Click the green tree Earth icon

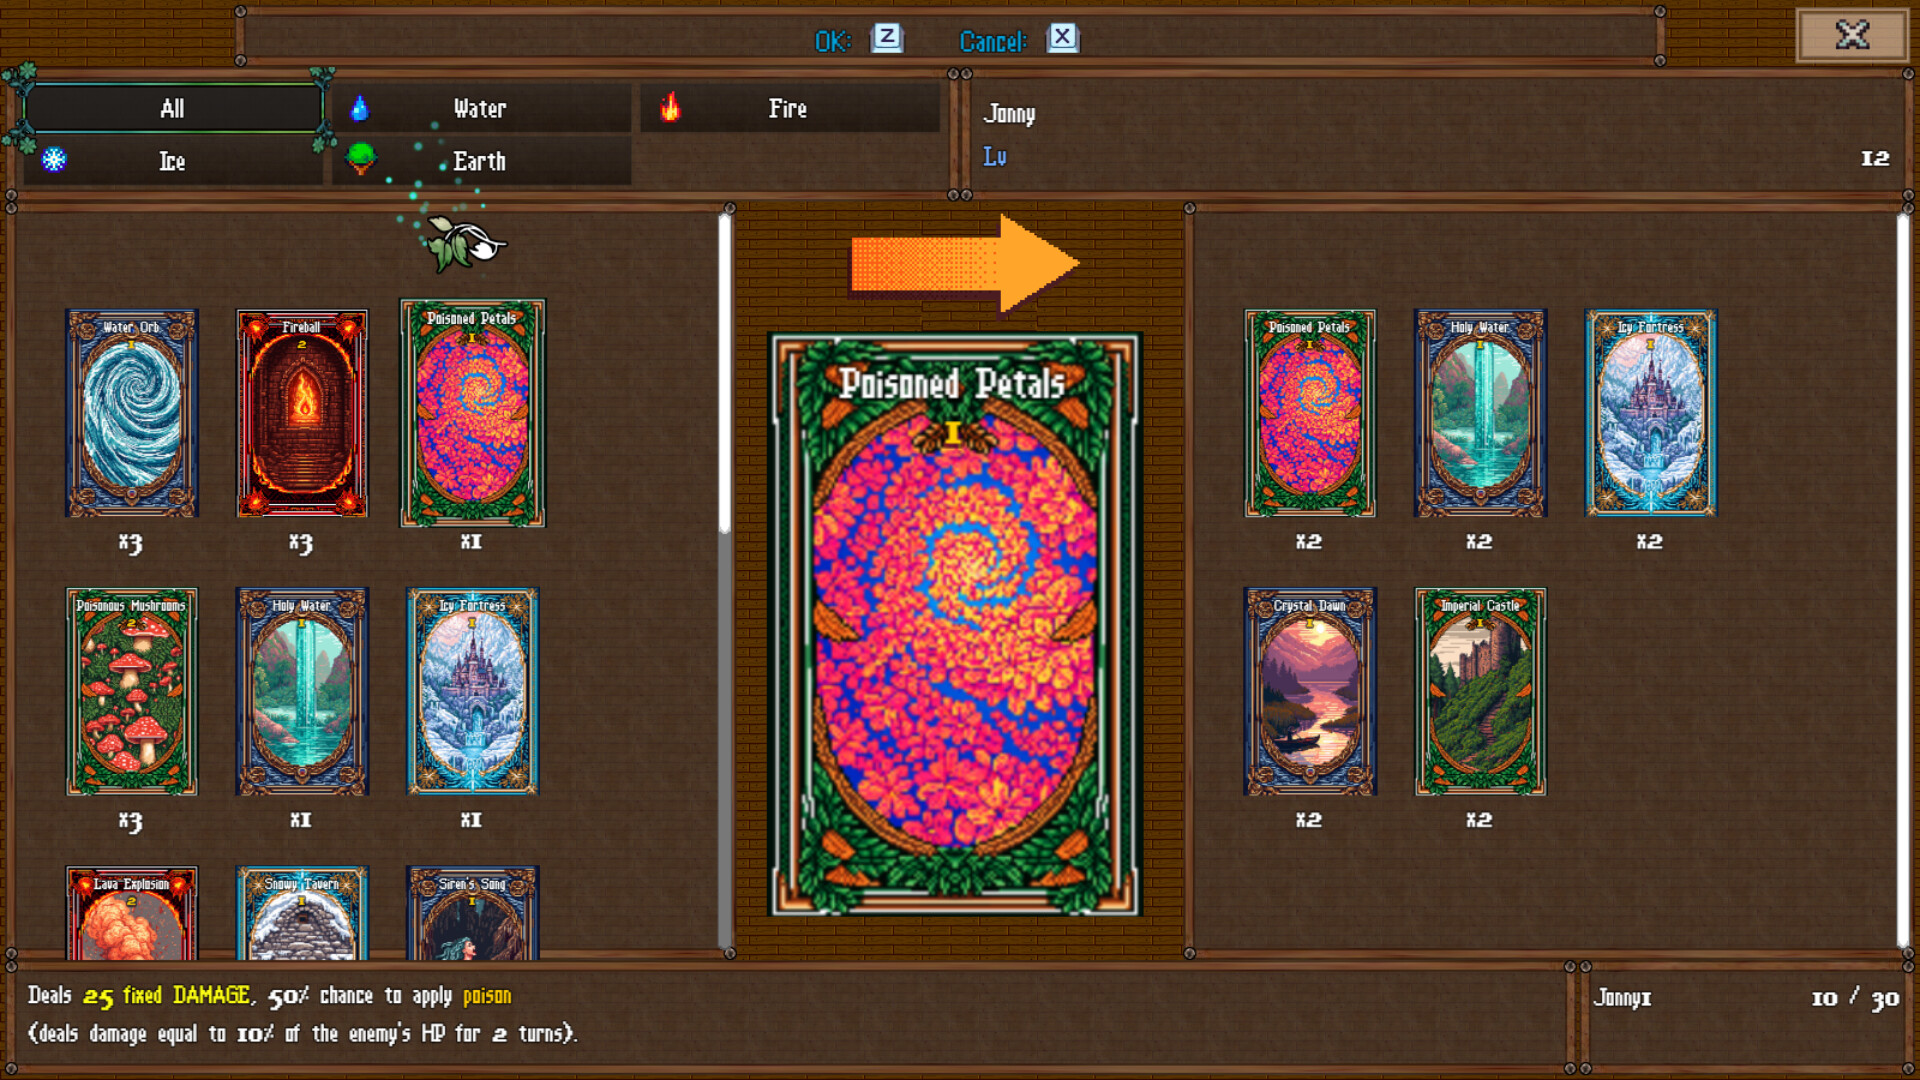pos(361,159)
